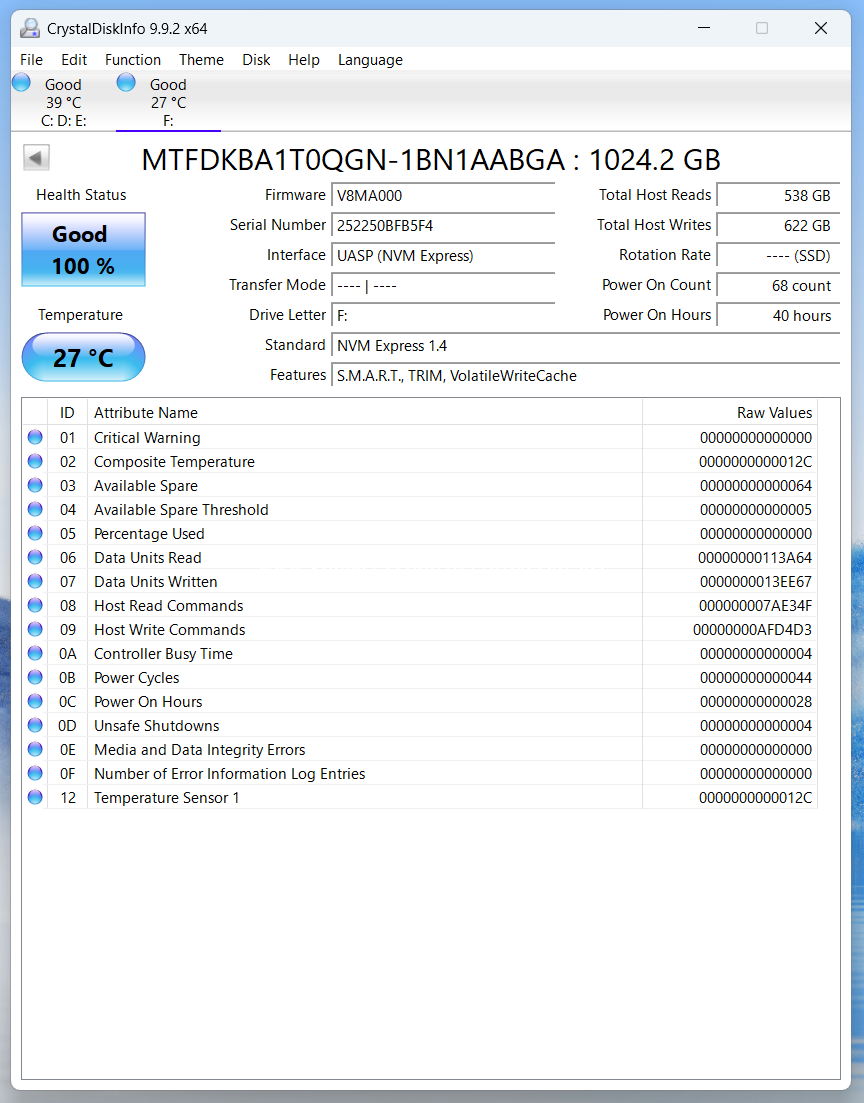Click the Power On Count value 68 count

coord(778,286)
